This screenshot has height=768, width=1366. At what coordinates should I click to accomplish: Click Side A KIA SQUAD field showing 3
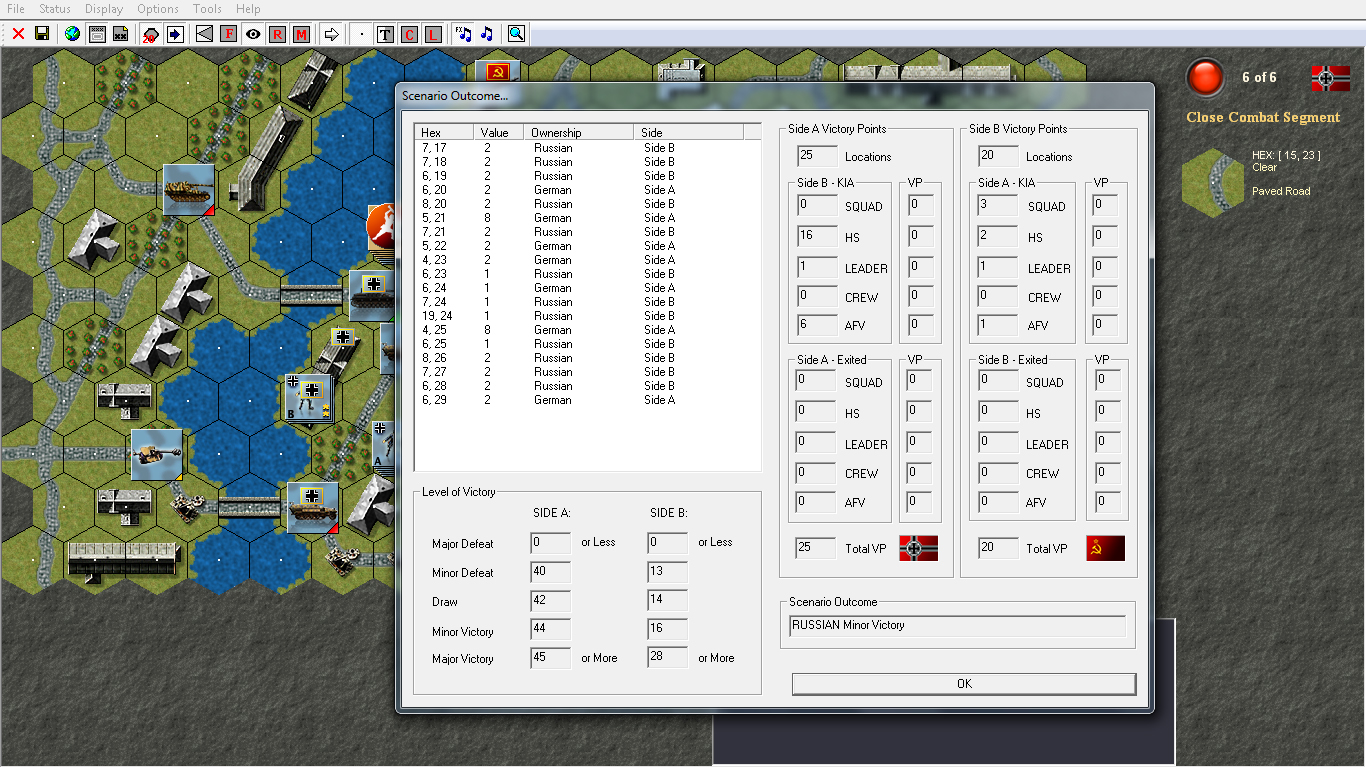[x=999, y=206]
